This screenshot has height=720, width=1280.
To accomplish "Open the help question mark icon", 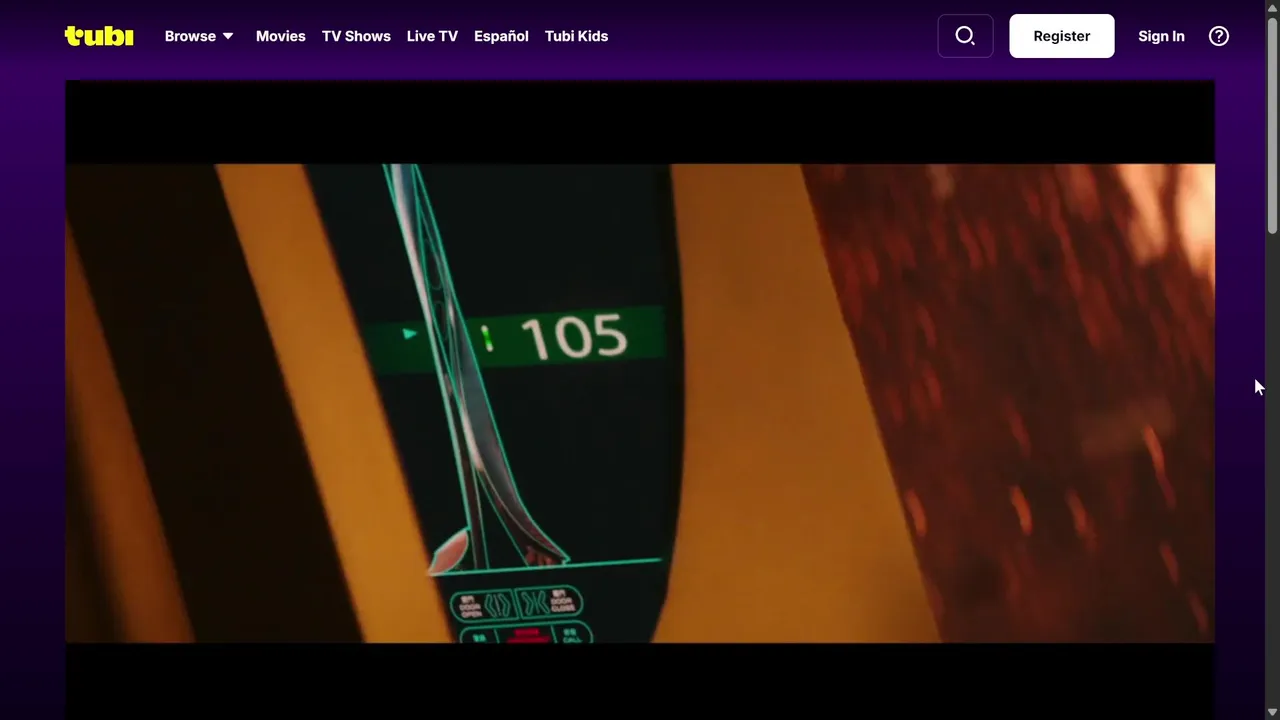I will pos(1218,36).
